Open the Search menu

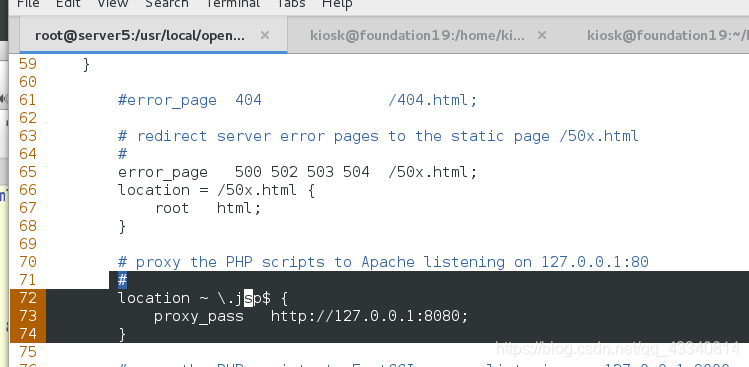167,4
